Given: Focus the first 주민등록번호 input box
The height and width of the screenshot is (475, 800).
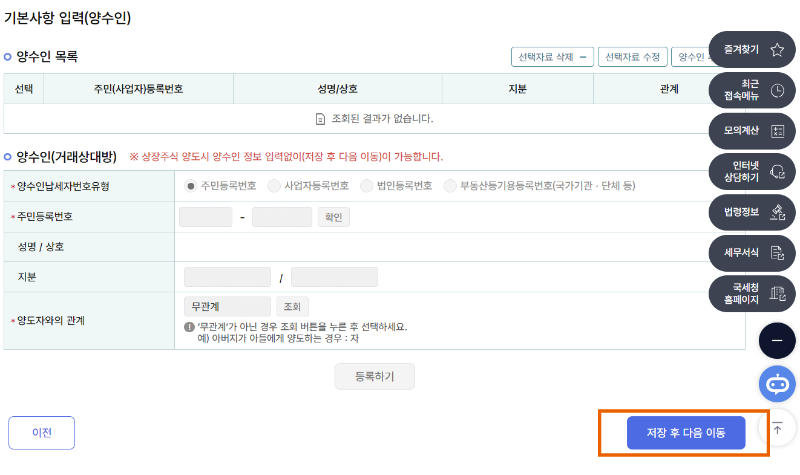Looking at the screenshot, I should [206, 217].
